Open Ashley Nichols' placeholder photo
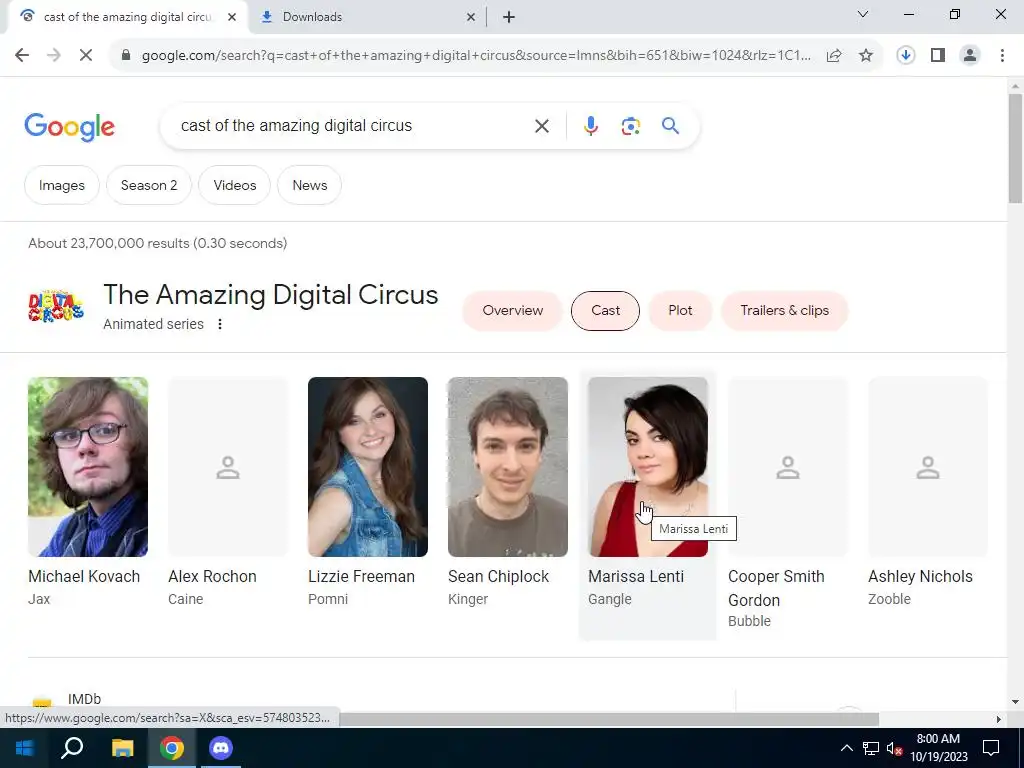Image resolution: width=1024 pixels, height=768 pixels. point(927,466)
